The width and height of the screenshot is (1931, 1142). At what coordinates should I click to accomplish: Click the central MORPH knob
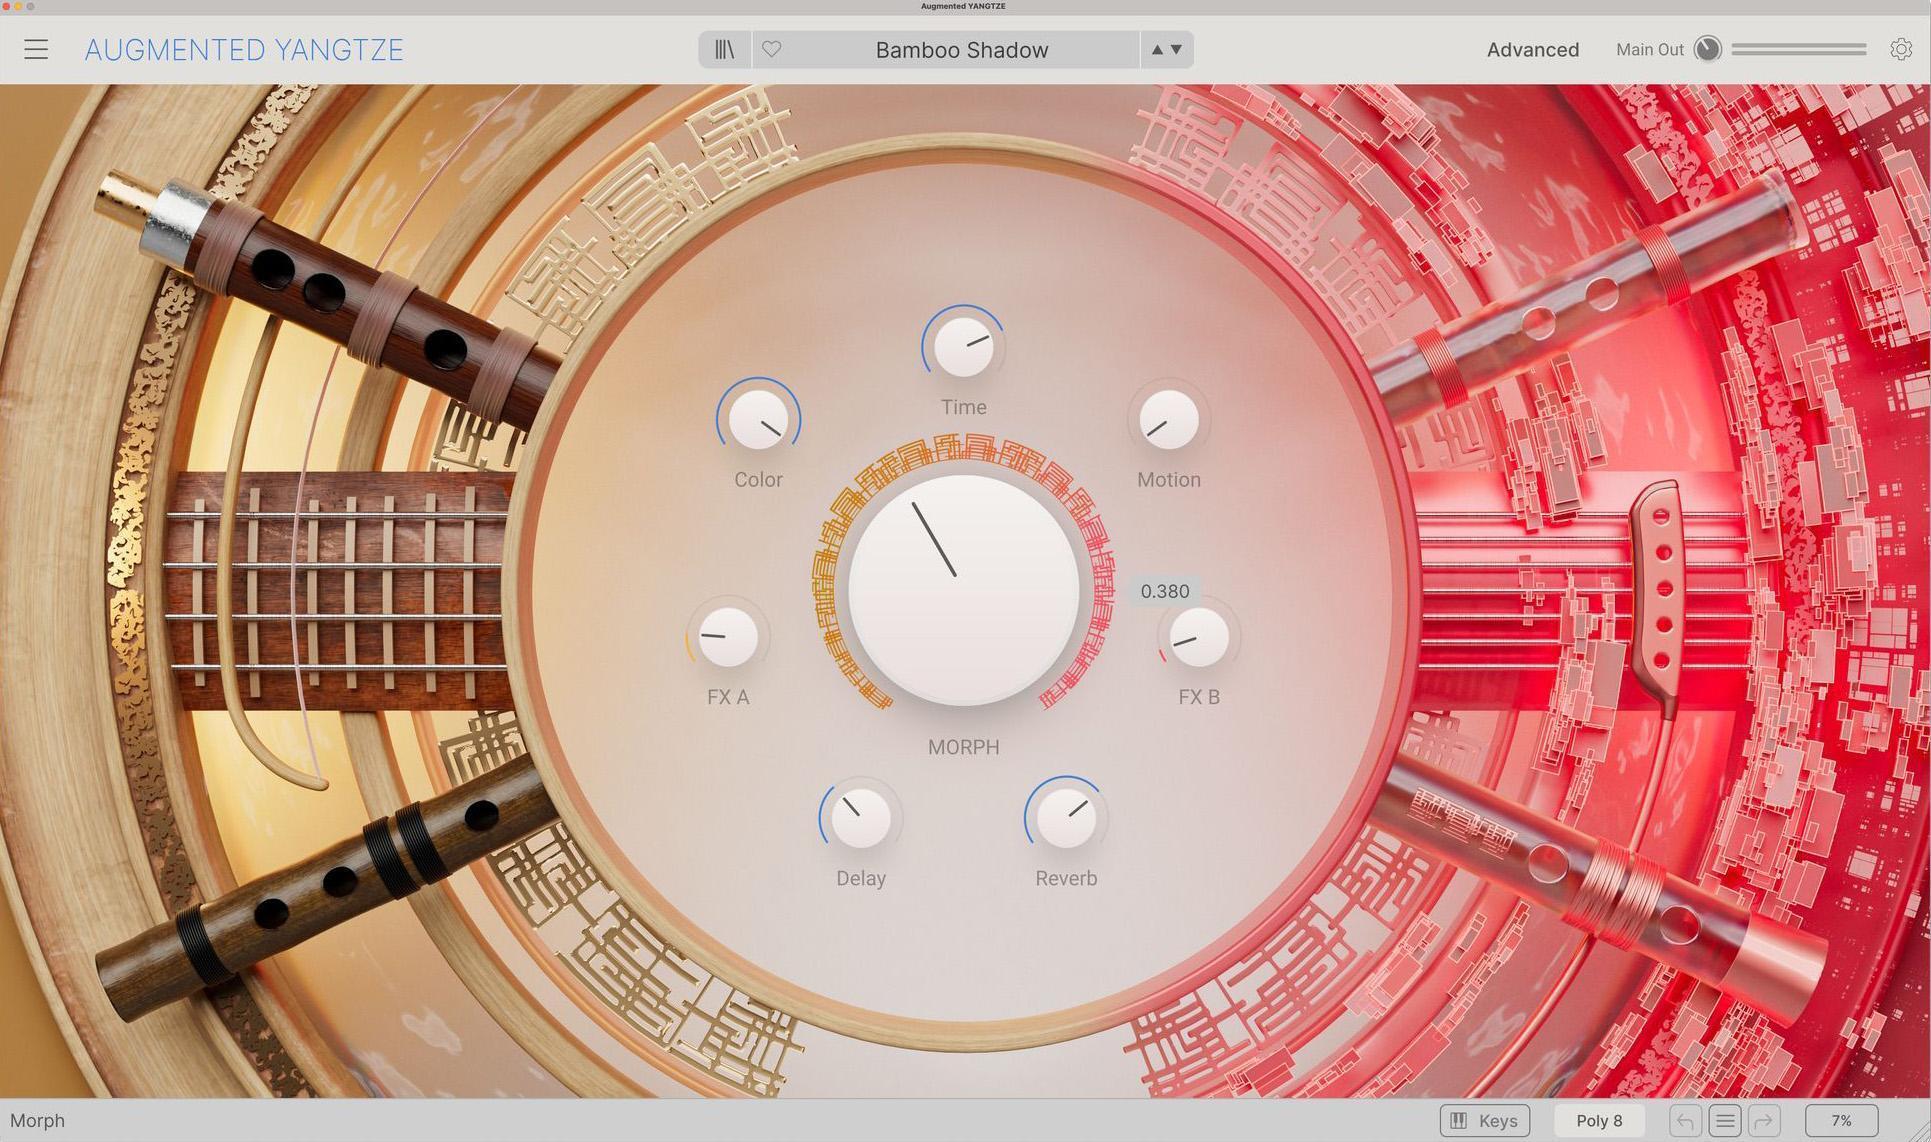click(x=962, y=589)
